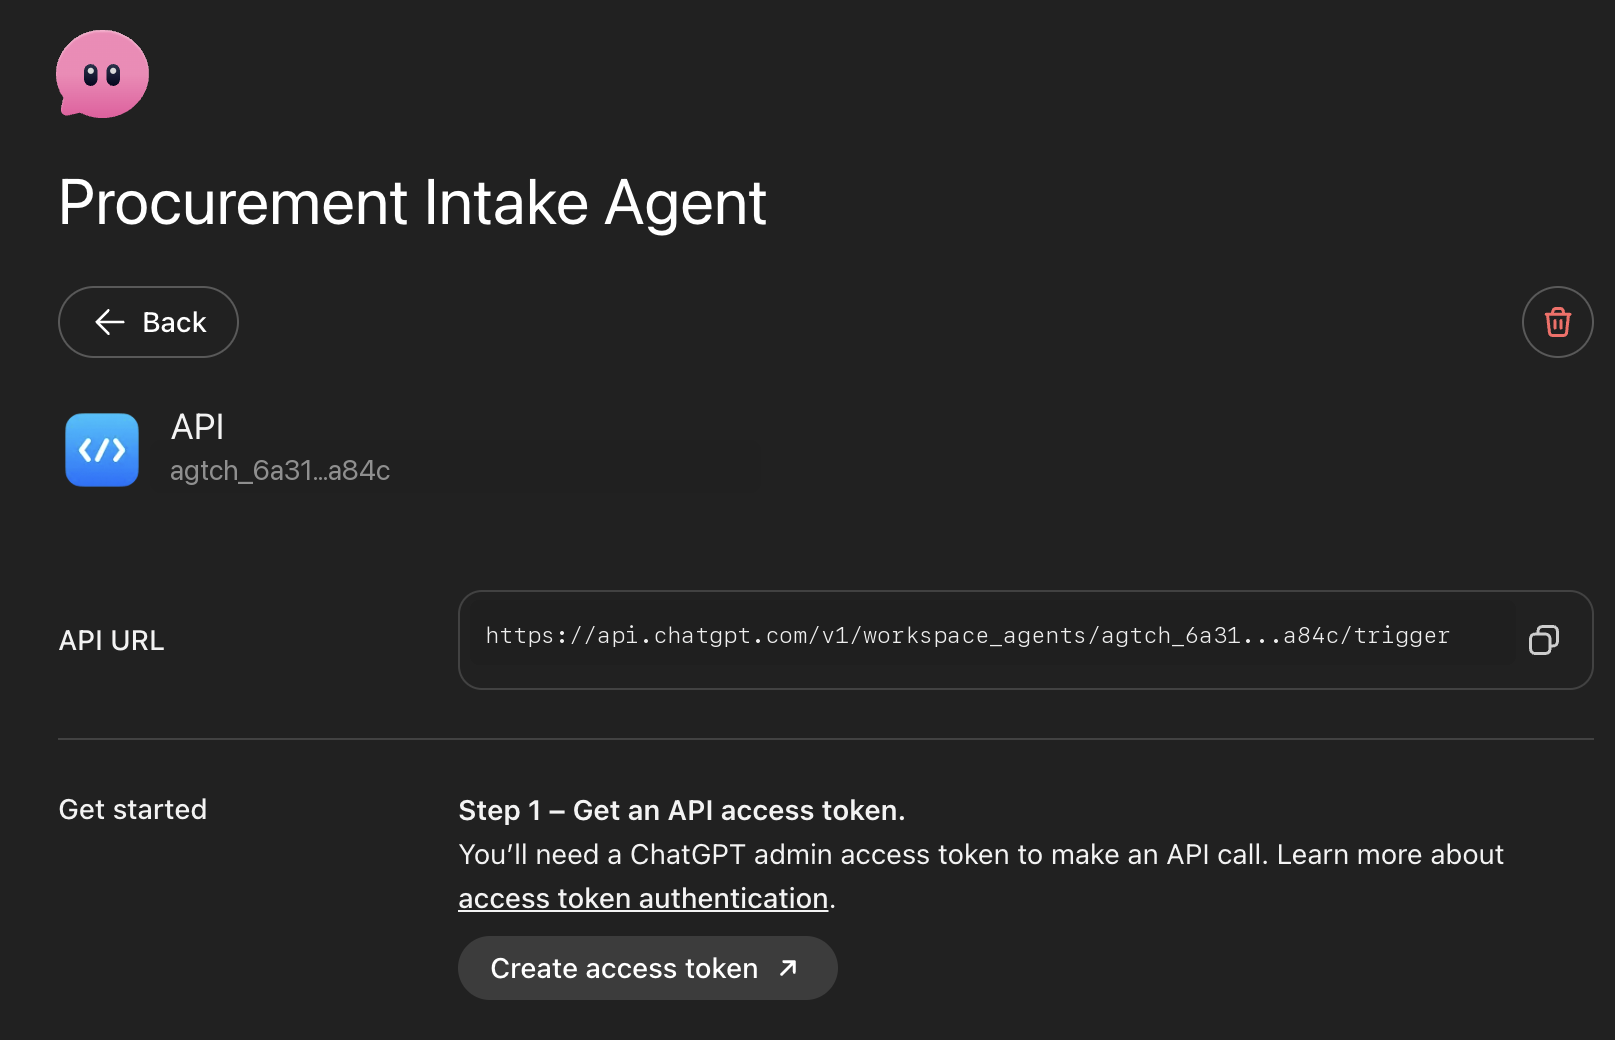The height and width of the screenshot is (1040, 1615).
Task: Copy the API URL with copy icon
Action: click(1543, 640)
